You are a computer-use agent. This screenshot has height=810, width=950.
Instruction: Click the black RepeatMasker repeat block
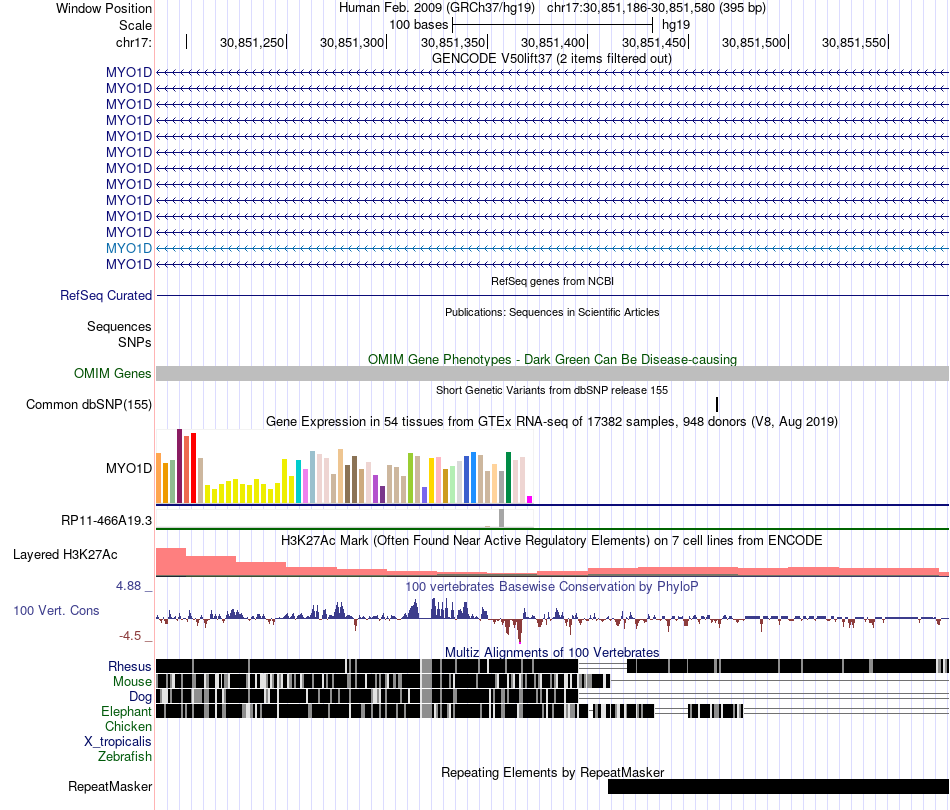pos(779,786)
